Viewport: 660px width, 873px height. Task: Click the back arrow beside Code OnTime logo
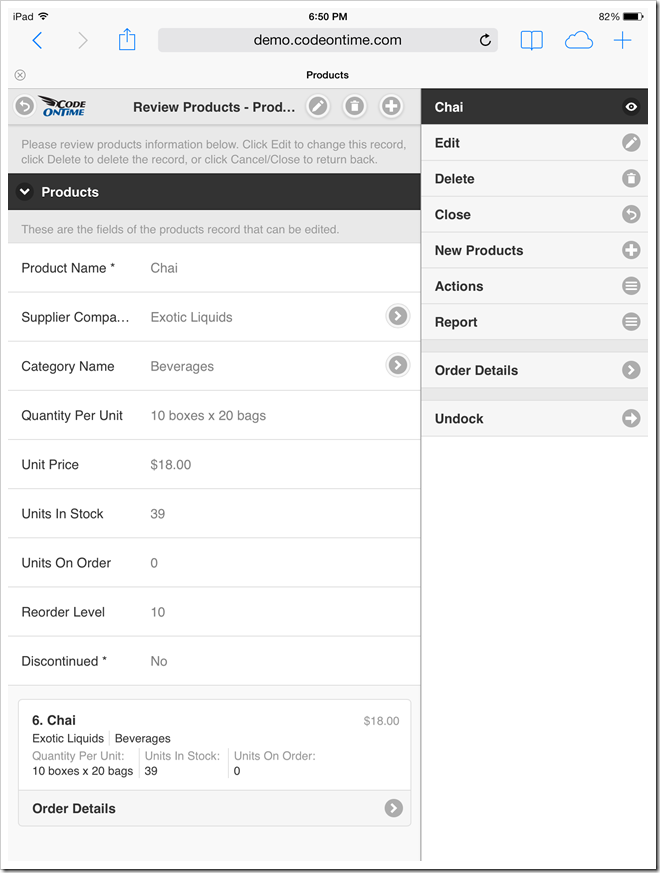(x=25, y=106)
